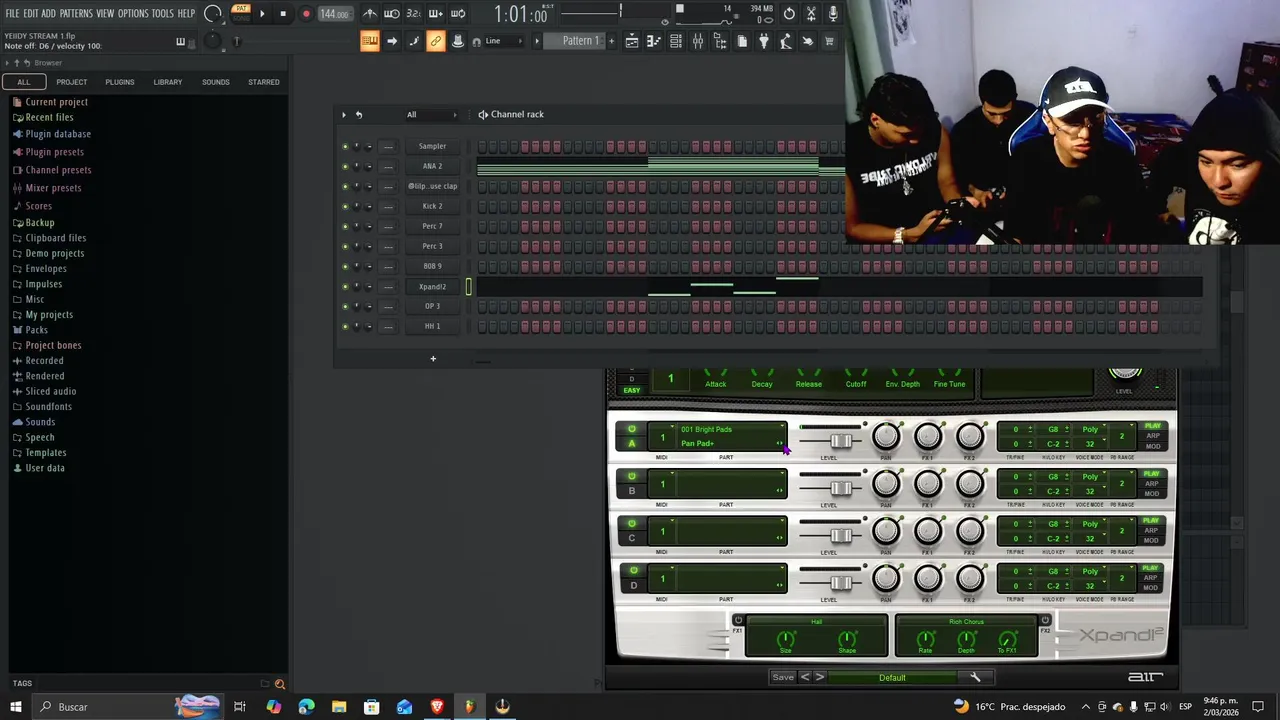Click the magnet snap icon beside Line

coord(476,41)
